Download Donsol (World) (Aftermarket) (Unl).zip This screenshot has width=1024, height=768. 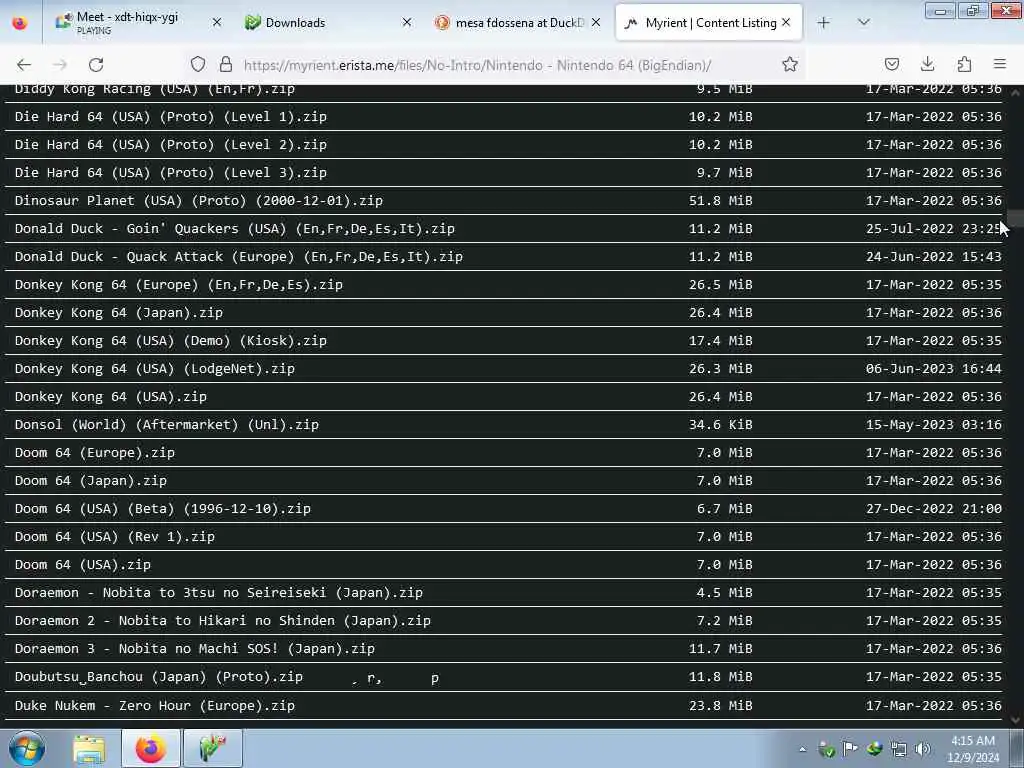[x=167, y=425]
